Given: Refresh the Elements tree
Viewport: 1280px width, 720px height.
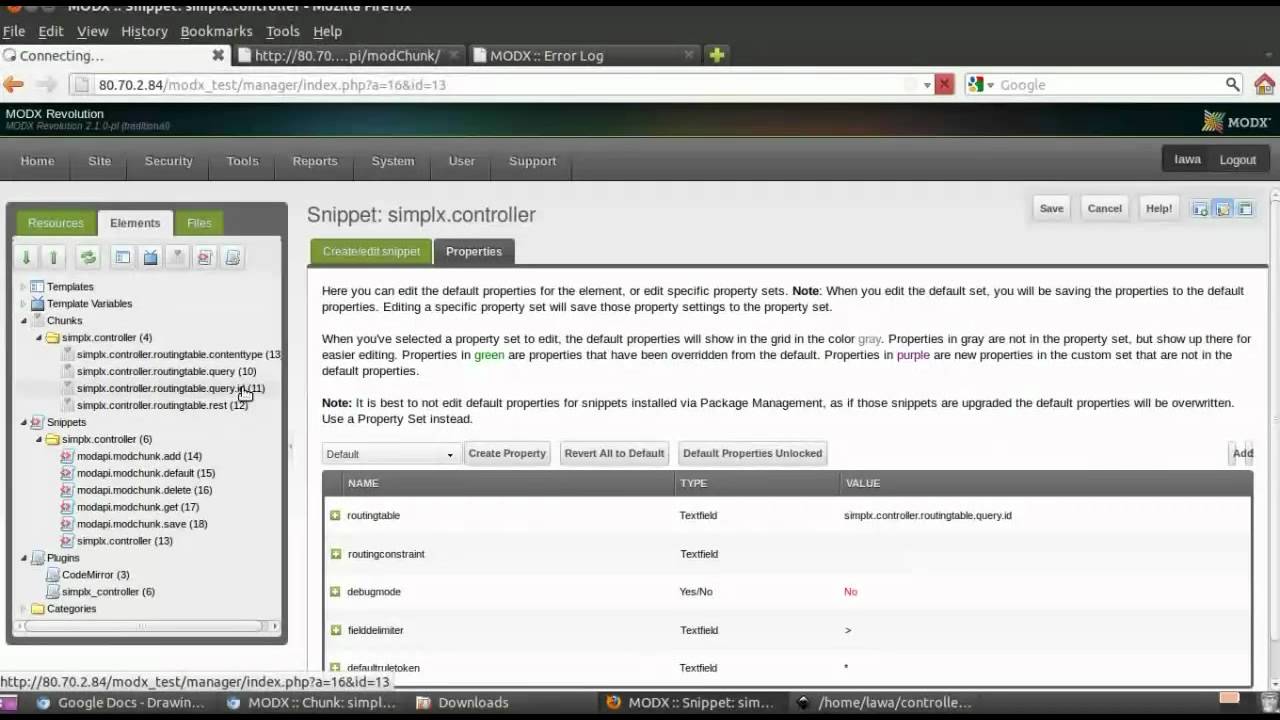Looking at the screenshot, I should (x=88, y=257).
